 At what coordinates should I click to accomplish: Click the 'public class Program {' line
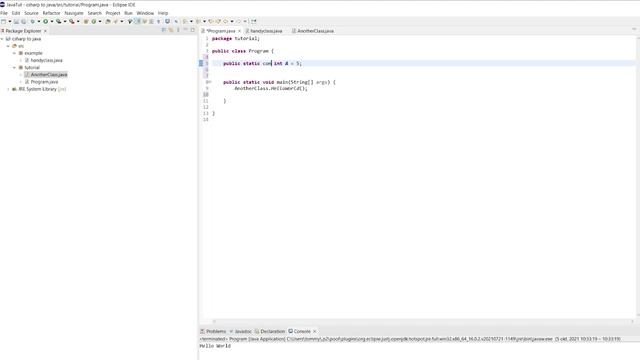click(243, 51)
